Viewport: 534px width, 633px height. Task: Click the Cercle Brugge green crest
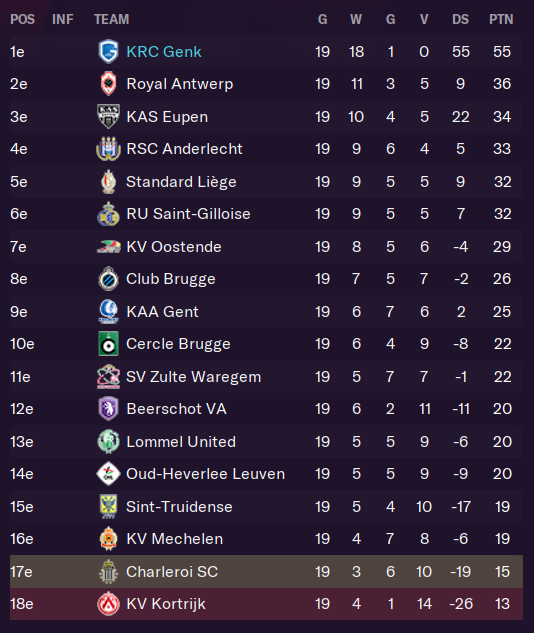tap(108, 344)
